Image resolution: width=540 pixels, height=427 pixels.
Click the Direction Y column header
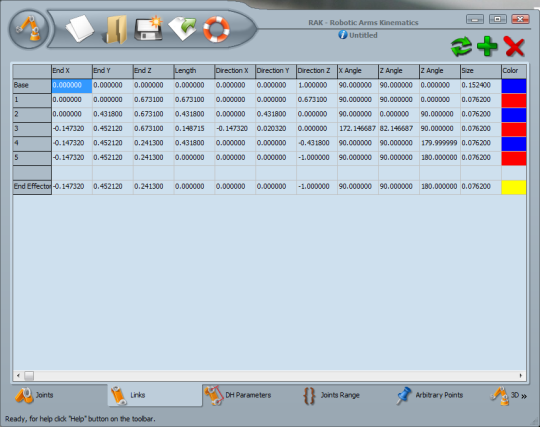click(x=276, y=71)
